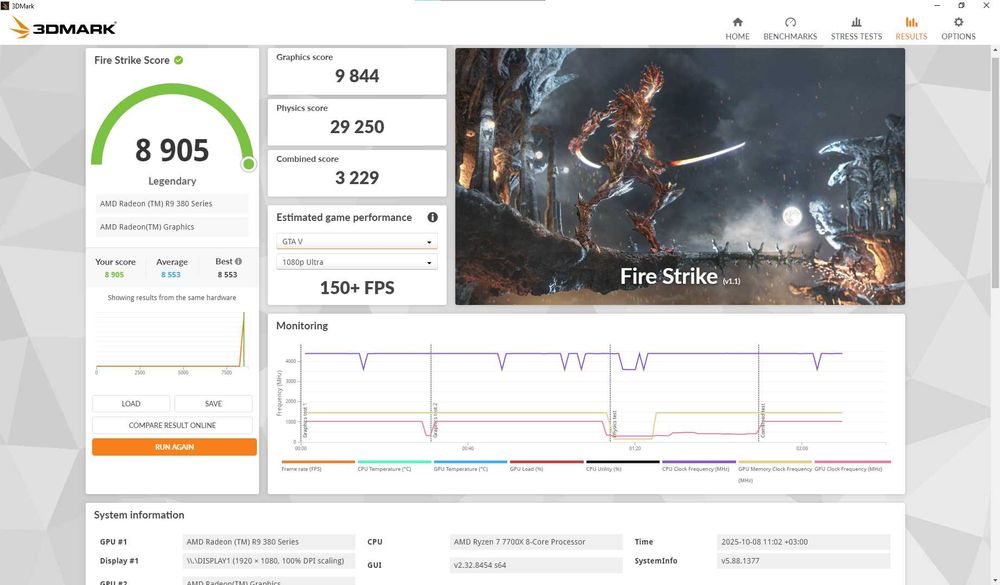The image size is (1000, 585).
Task: Toggle GPU Temperature legend in Monitoring
Action: click(x=470, y=466)
